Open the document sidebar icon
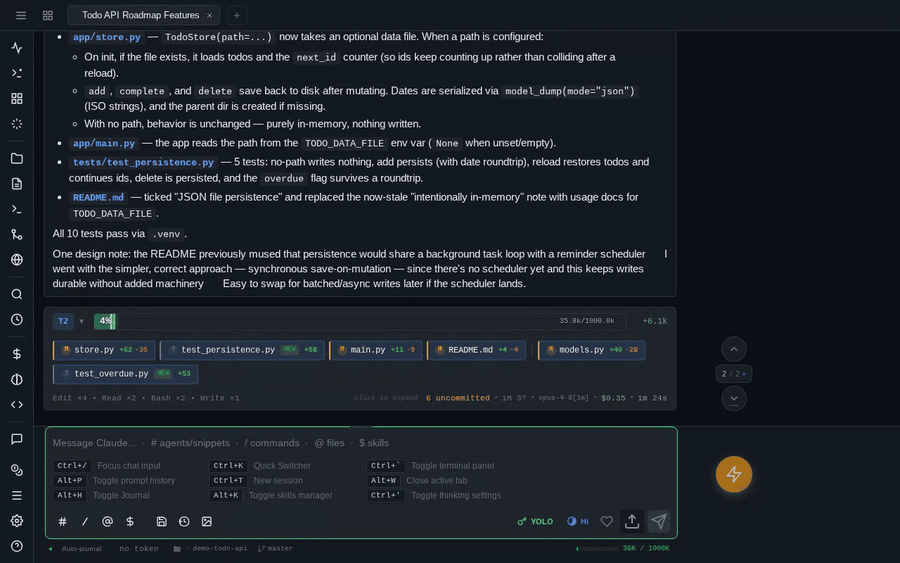This screenshot has height=563, width=900. pos(17,184)
